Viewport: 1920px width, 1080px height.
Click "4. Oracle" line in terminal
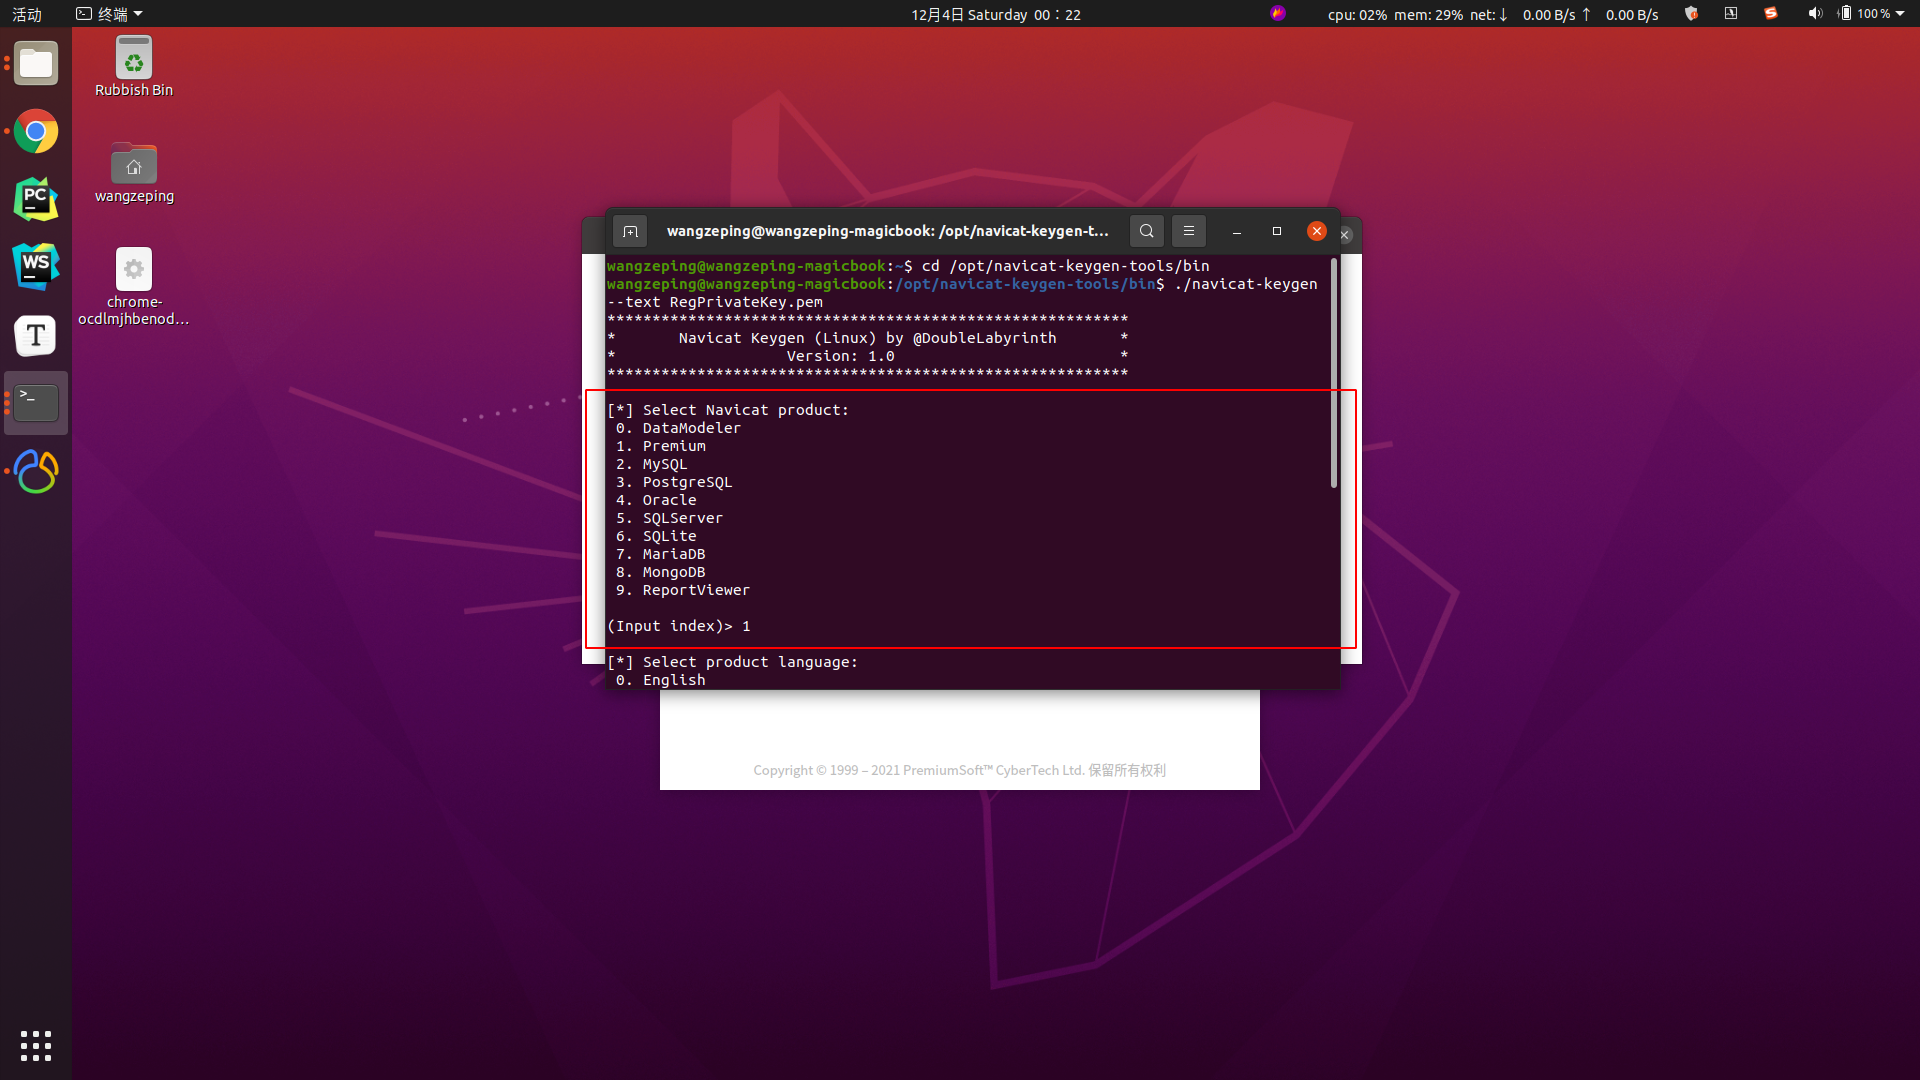pyautogui.click(x=656, y=500)
